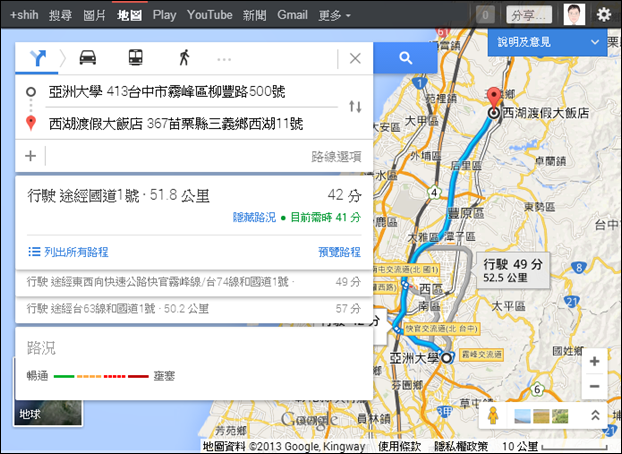
Task: Click the 亞洲大學 origin marker on map
Action: [x=447, y=358]
